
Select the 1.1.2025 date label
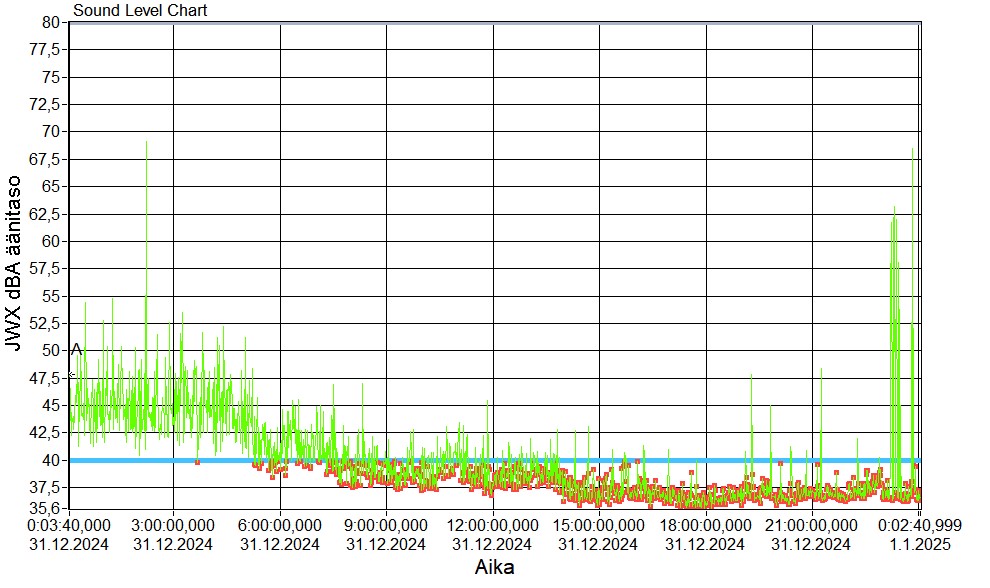point(914,544)
